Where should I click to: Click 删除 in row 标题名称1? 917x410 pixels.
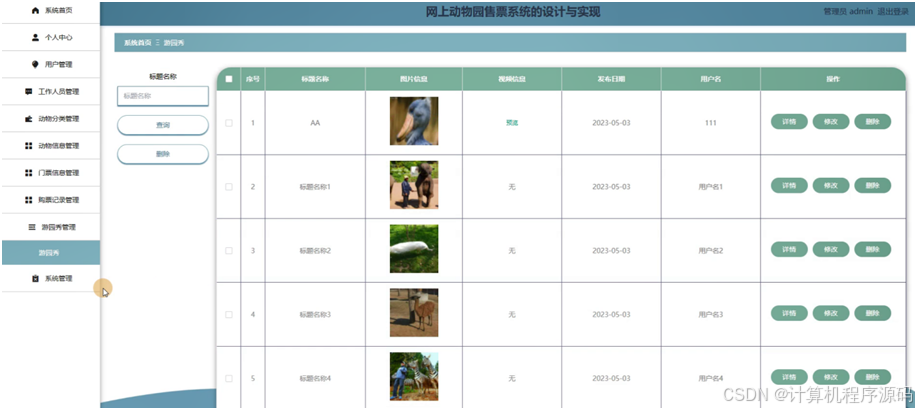(873, 185)
